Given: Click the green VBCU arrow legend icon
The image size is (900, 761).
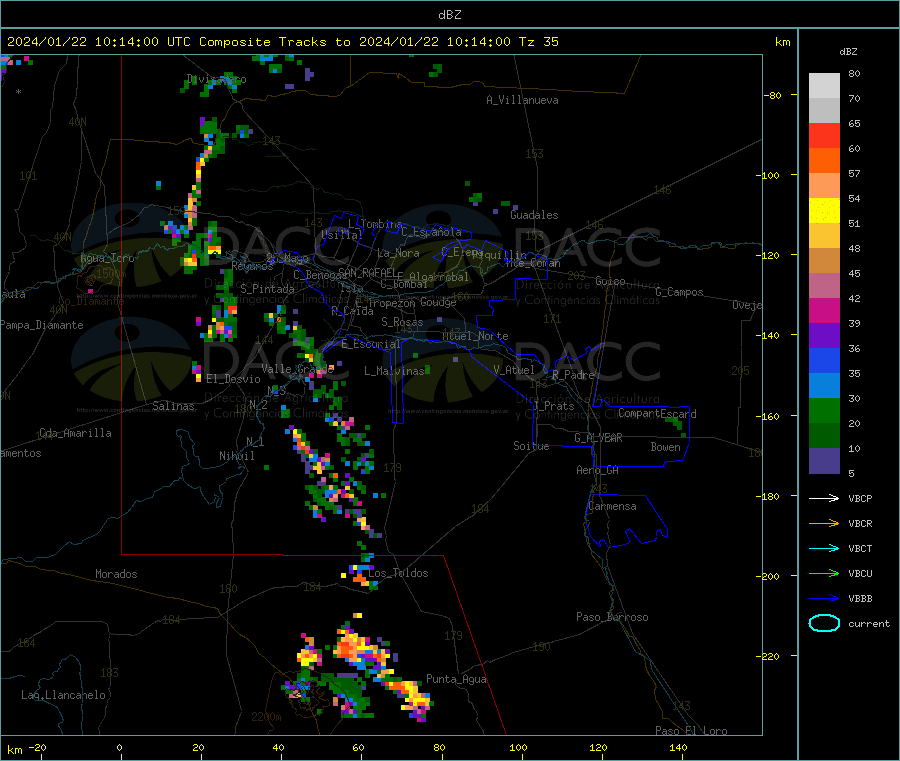Looking at the screenshot, I should tap(824, 573).
